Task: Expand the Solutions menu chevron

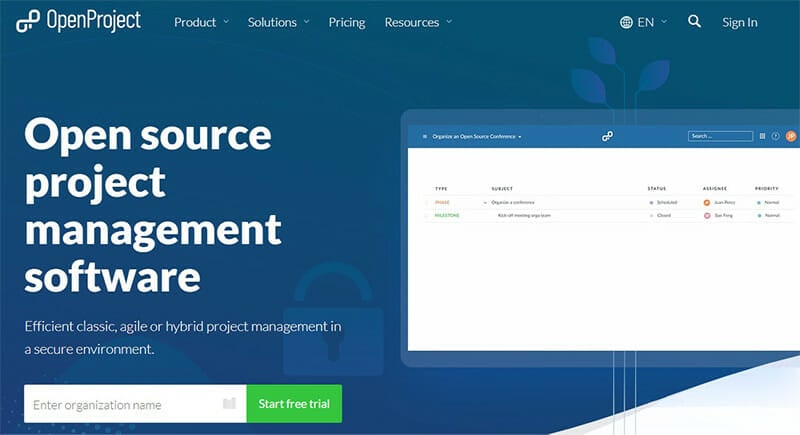Action: click(x=307, y=22)
